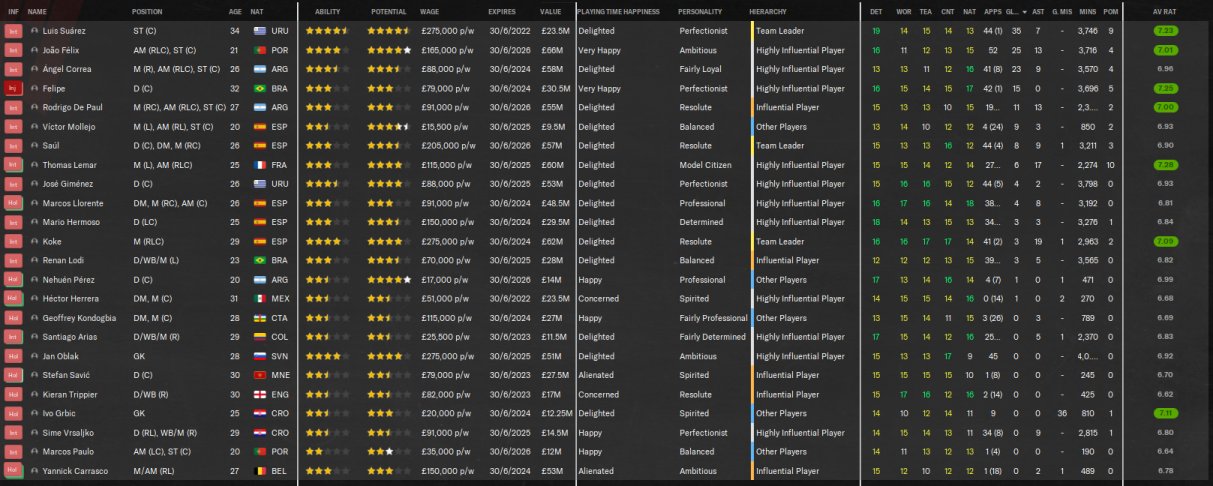This screenshot has width=1213, height=486.
Task: Click Belgium flag in Yannick Carrasco's row
Action: [258, 470]
